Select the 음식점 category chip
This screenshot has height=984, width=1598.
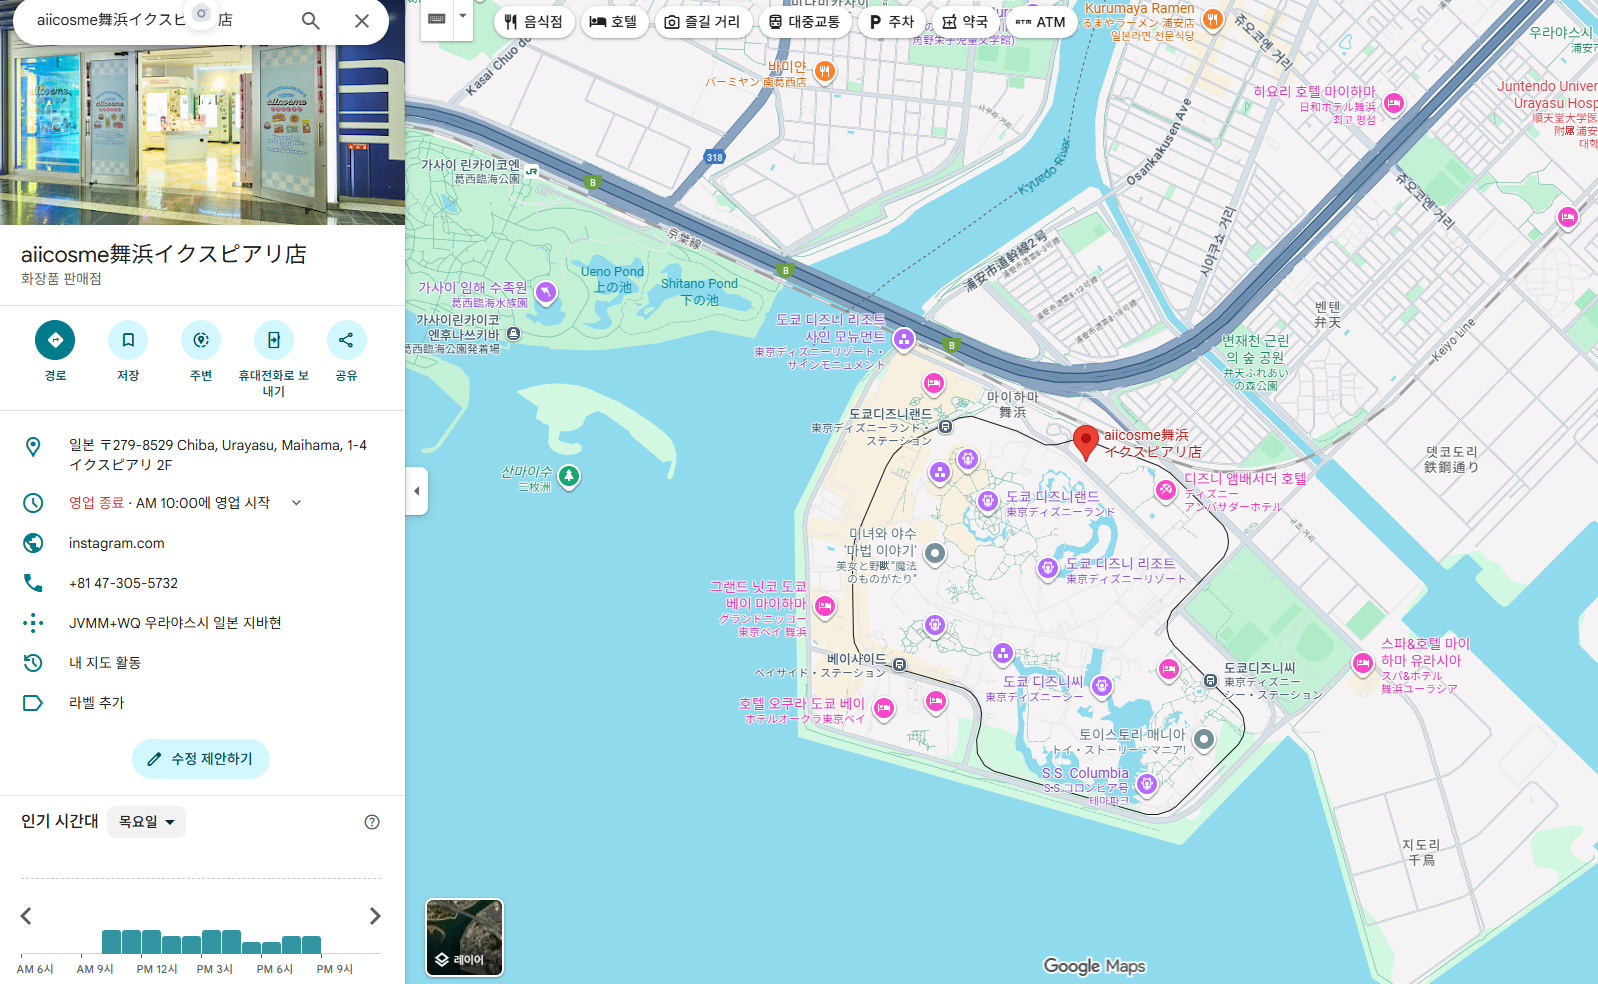[x=534, y=22]
